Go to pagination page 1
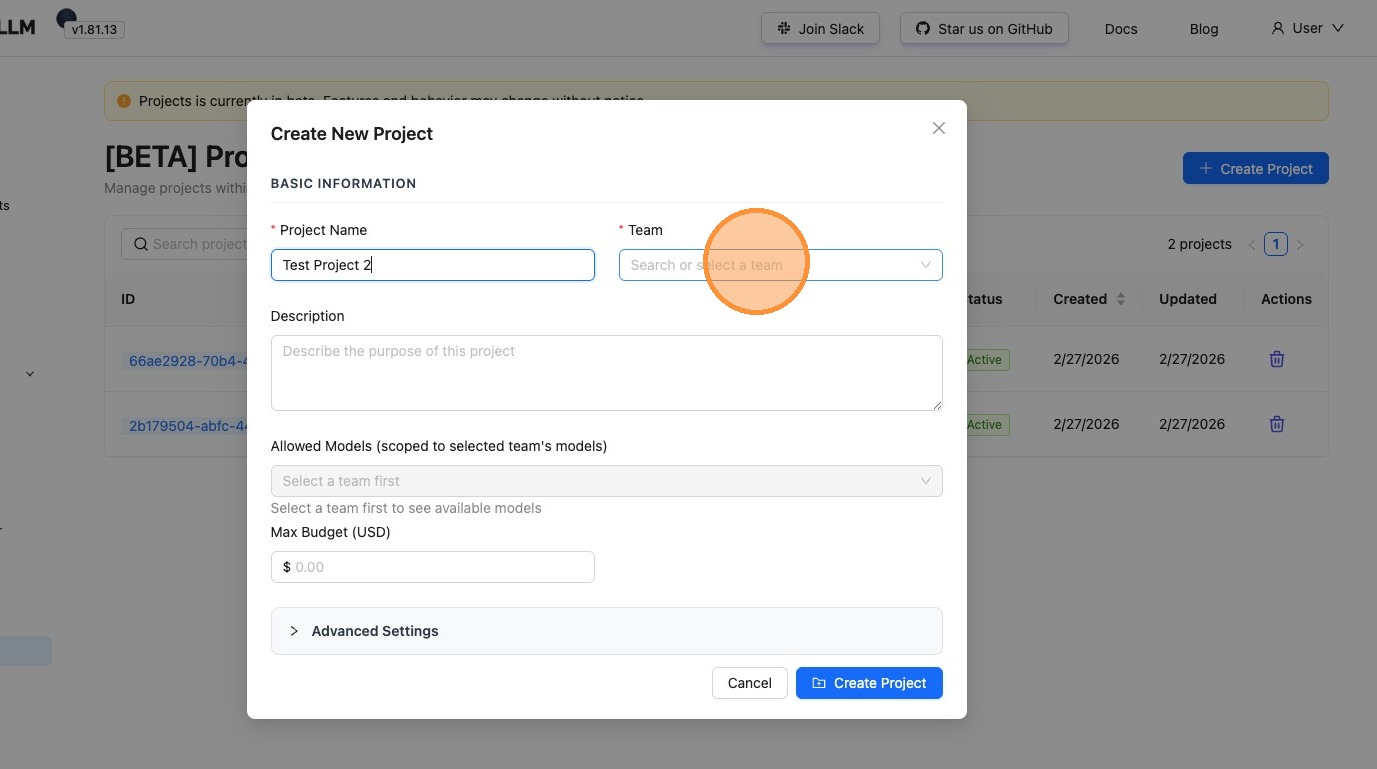The width and height of the screenshot is (1377, 769). [1275, 244]
